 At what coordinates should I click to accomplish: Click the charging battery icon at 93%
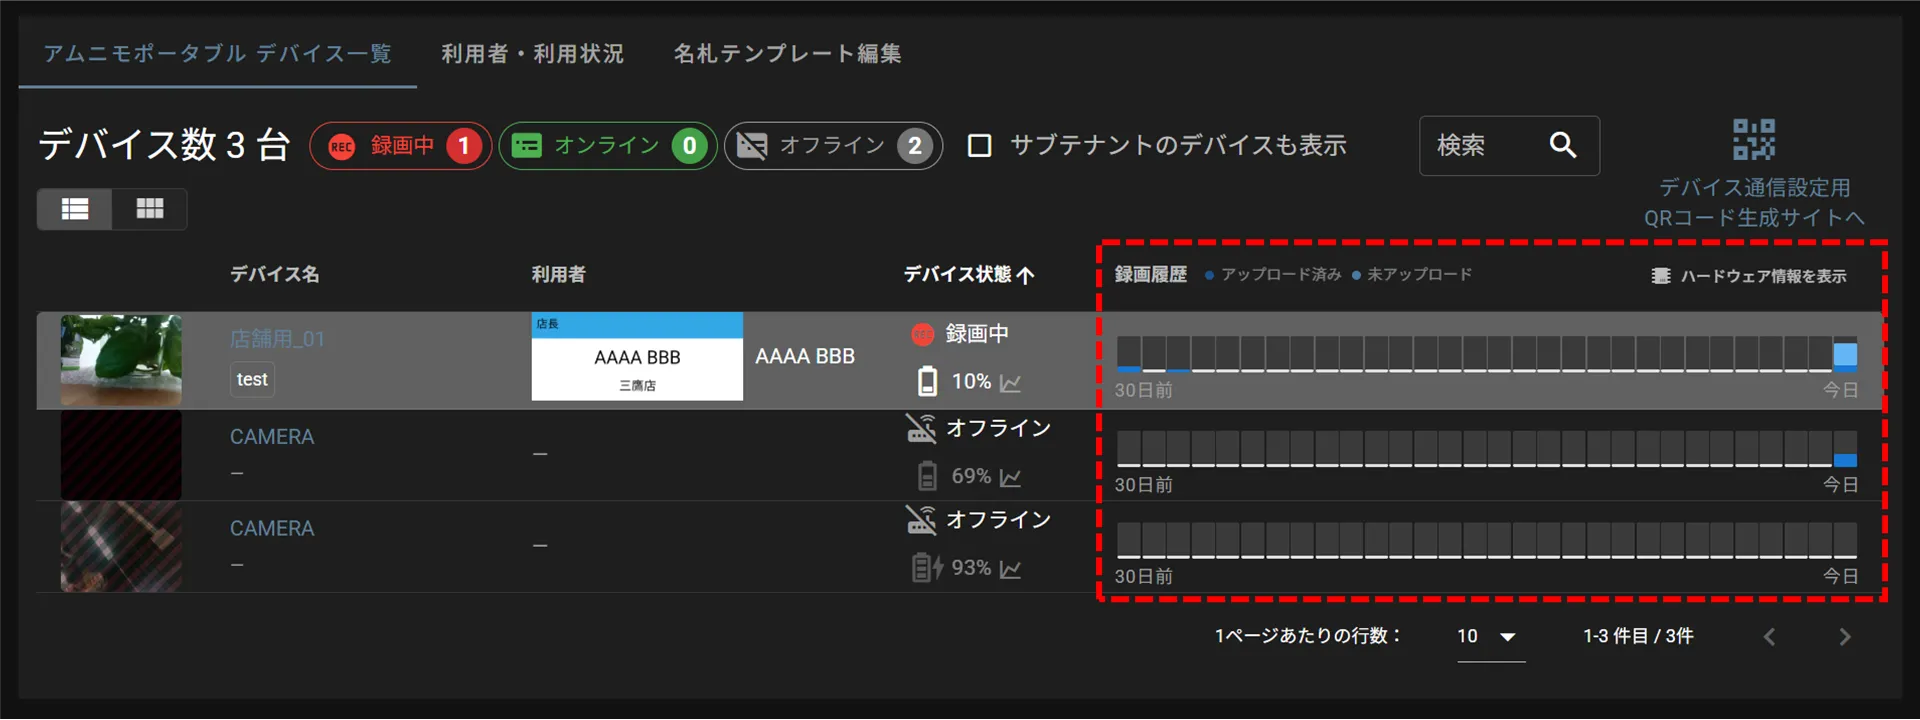927,568
